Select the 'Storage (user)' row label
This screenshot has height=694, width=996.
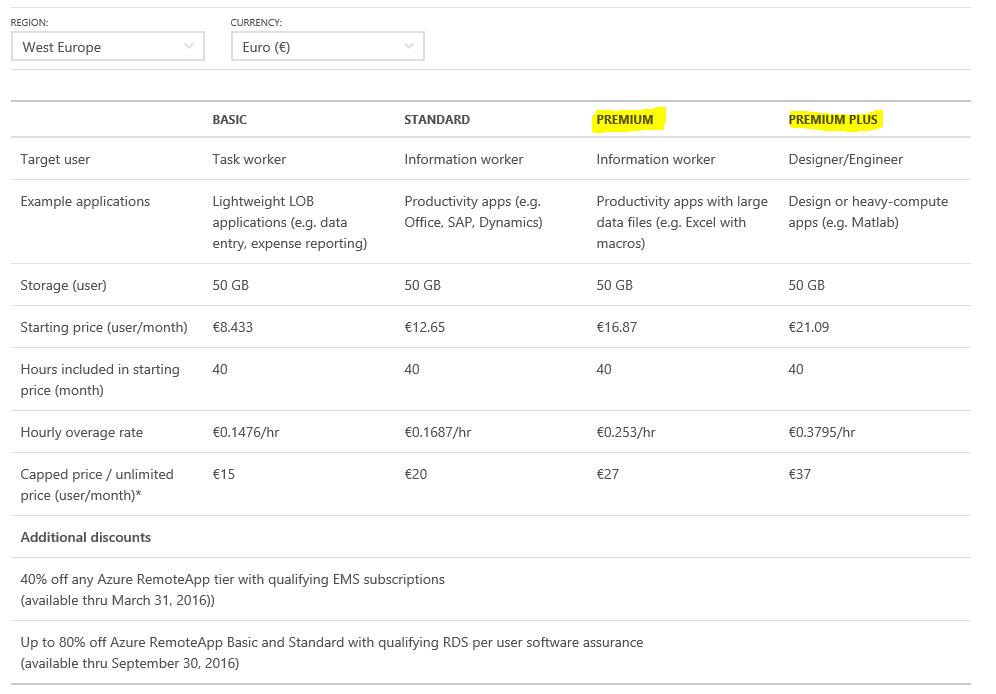pos(64,285)
